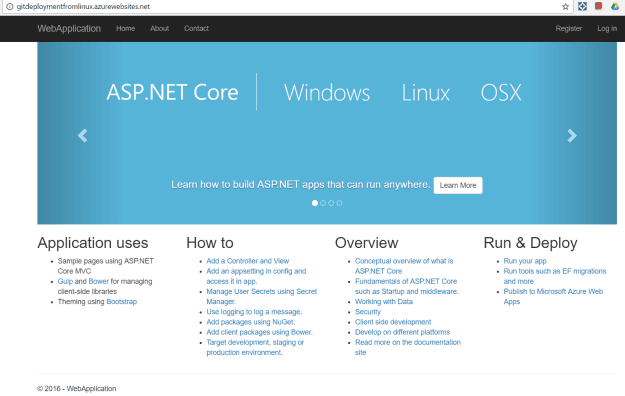Open the Contact nav item

coord(196,28)
